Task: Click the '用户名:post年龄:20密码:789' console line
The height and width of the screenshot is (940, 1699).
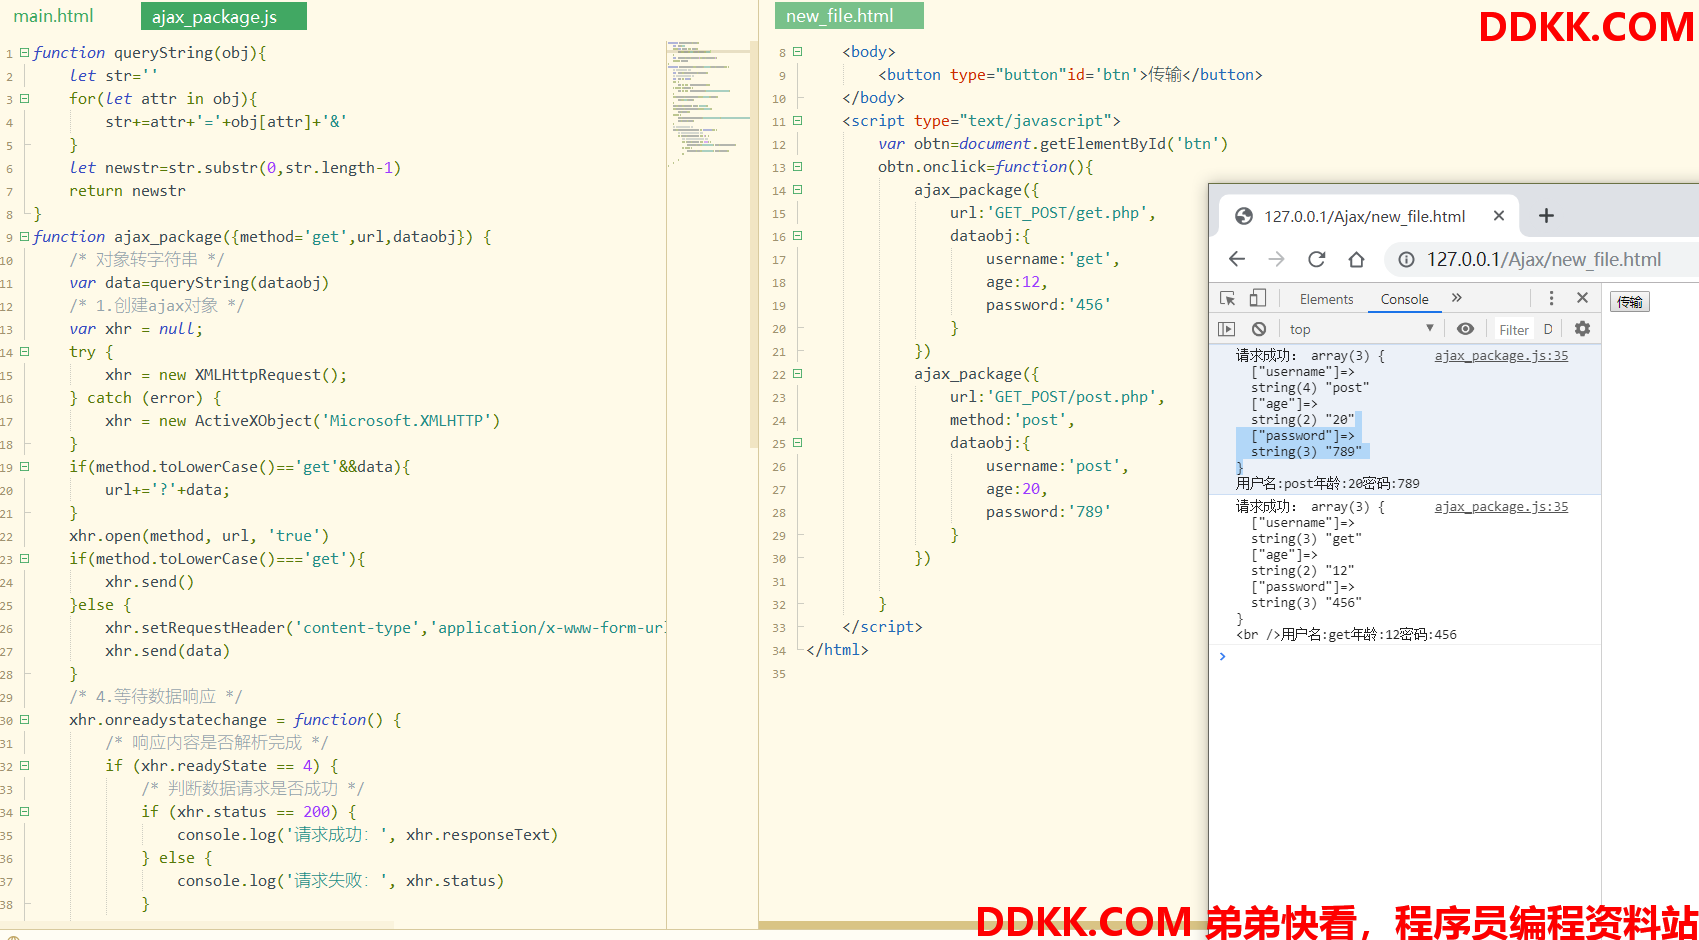Action: point(1327,483)
